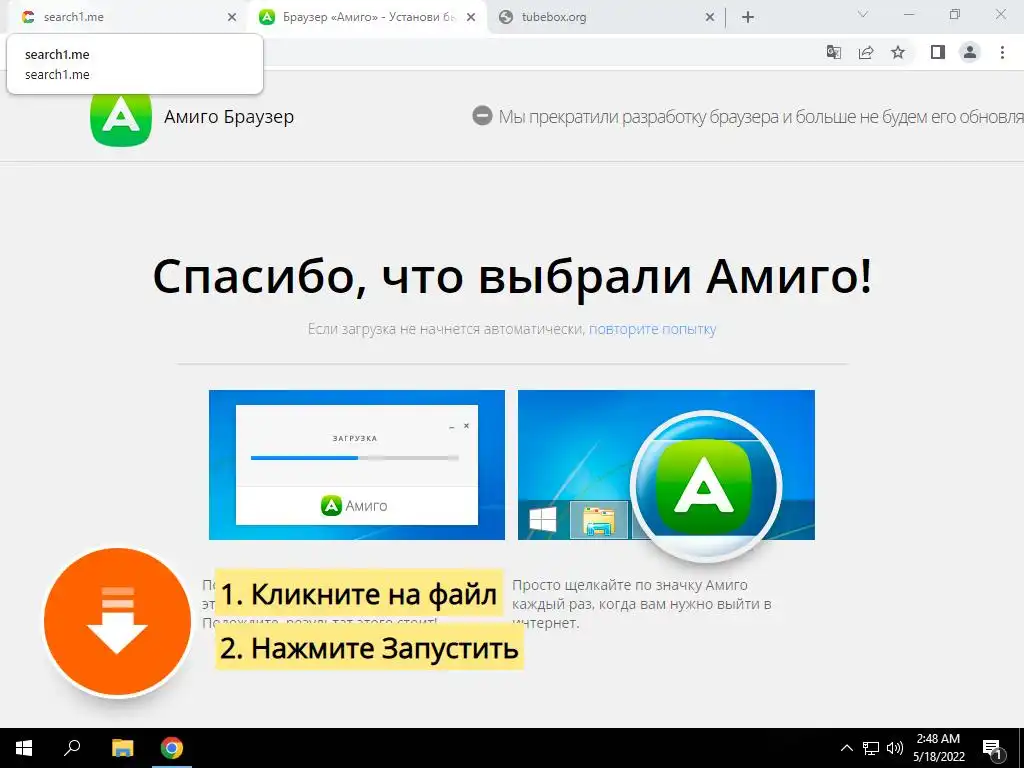
Task: Open the tab search dropdown chevron
Action: point(863,14)
